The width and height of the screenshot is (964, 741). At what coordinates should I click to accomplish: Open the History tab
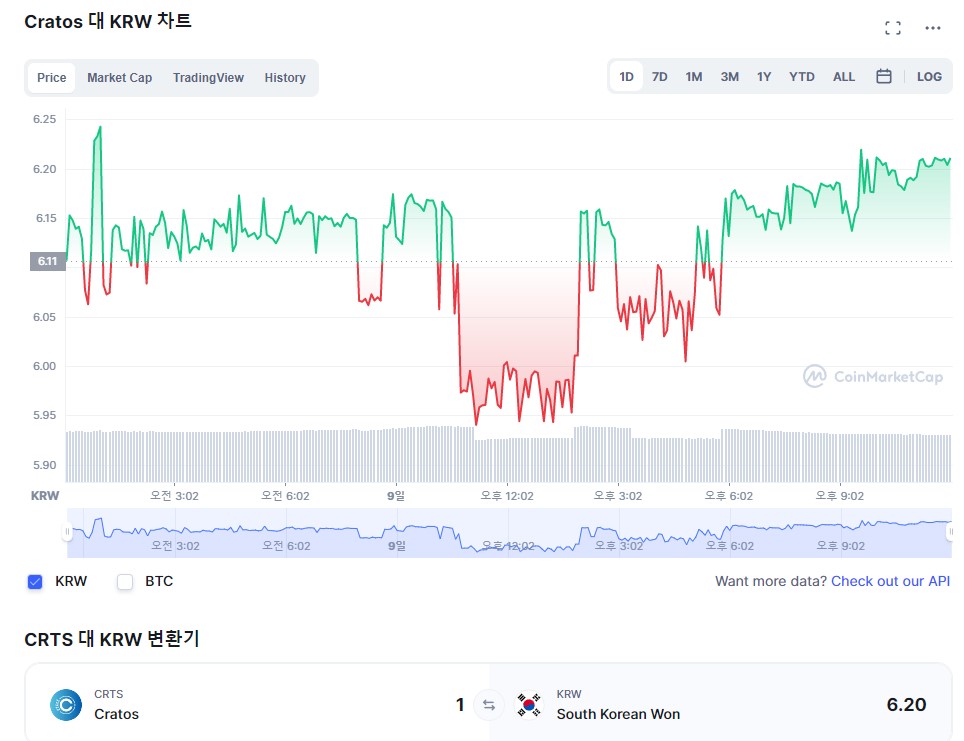285,77
